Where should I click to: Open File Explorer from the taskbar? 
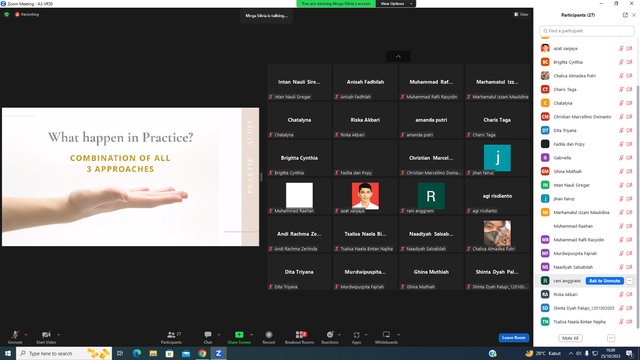153,353
